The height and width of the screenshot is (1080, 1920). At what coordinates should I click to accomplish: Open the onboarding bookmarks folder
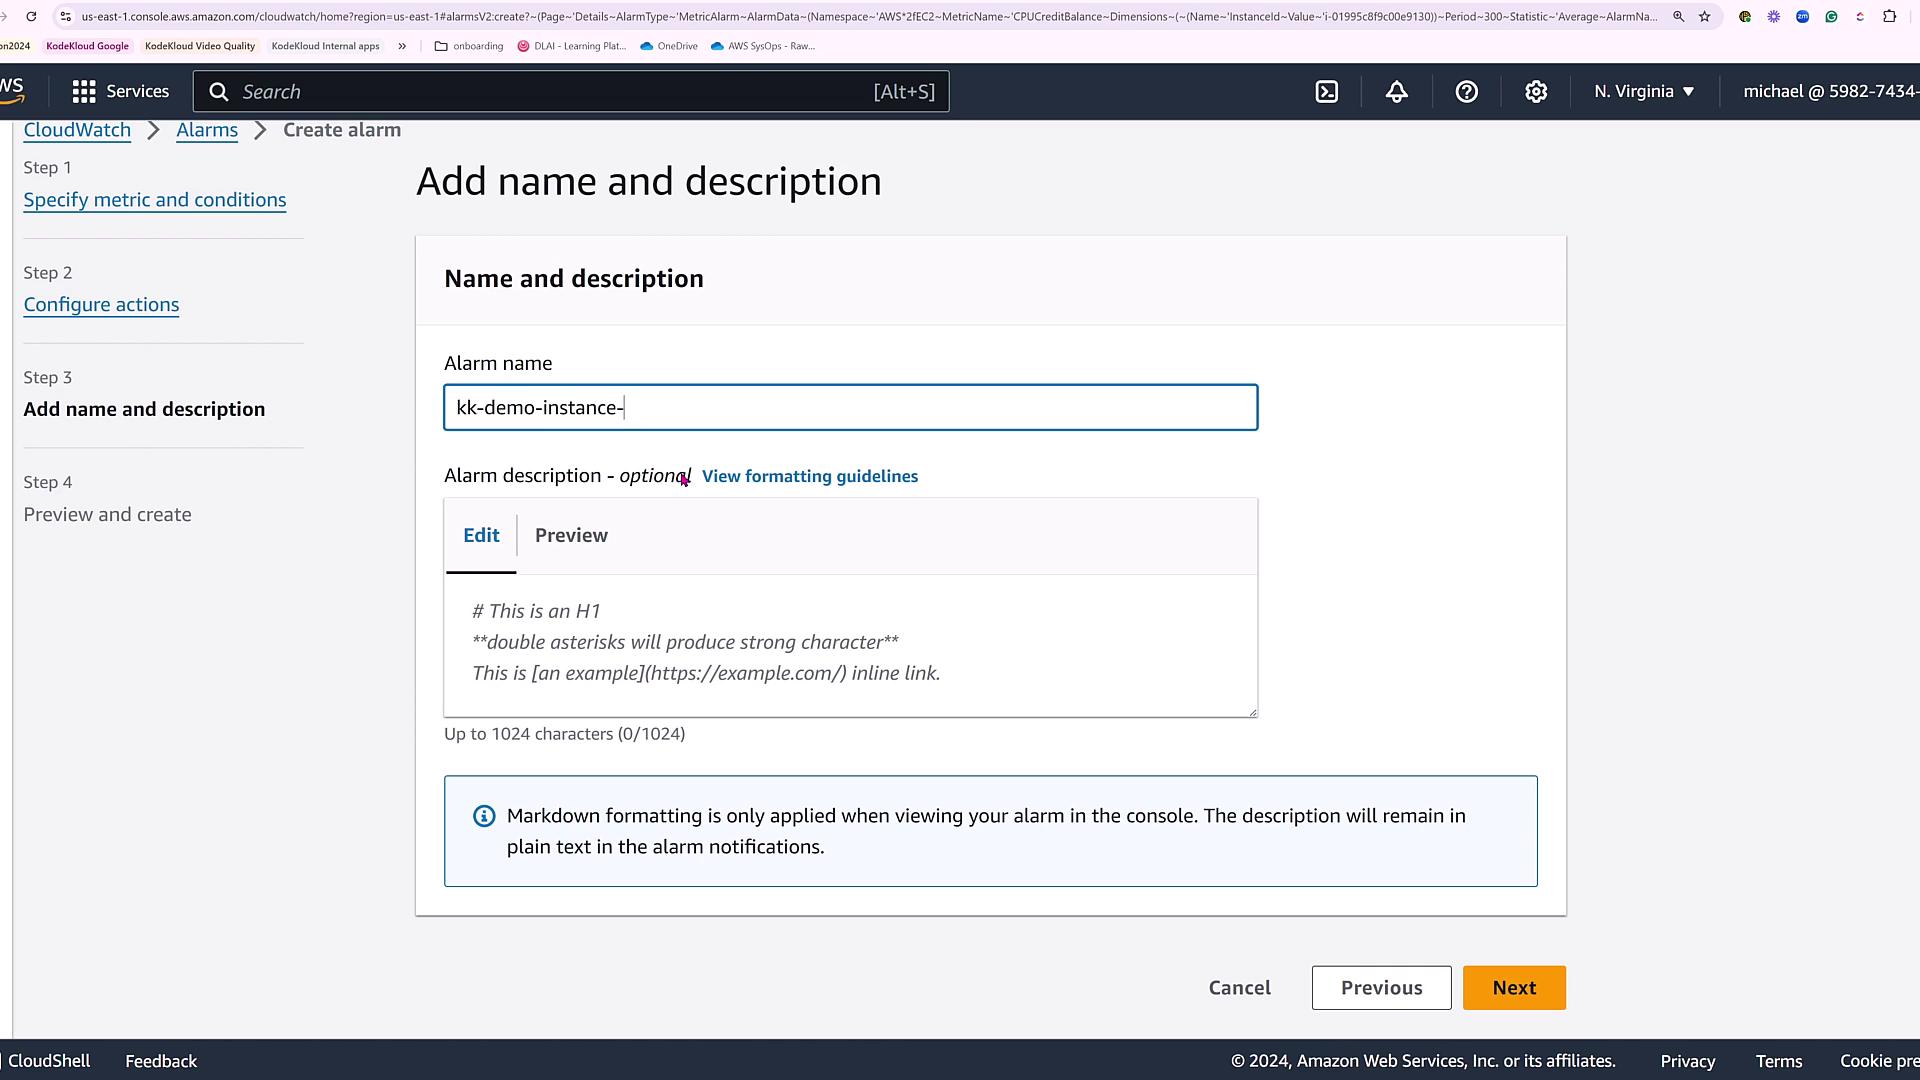469,46
